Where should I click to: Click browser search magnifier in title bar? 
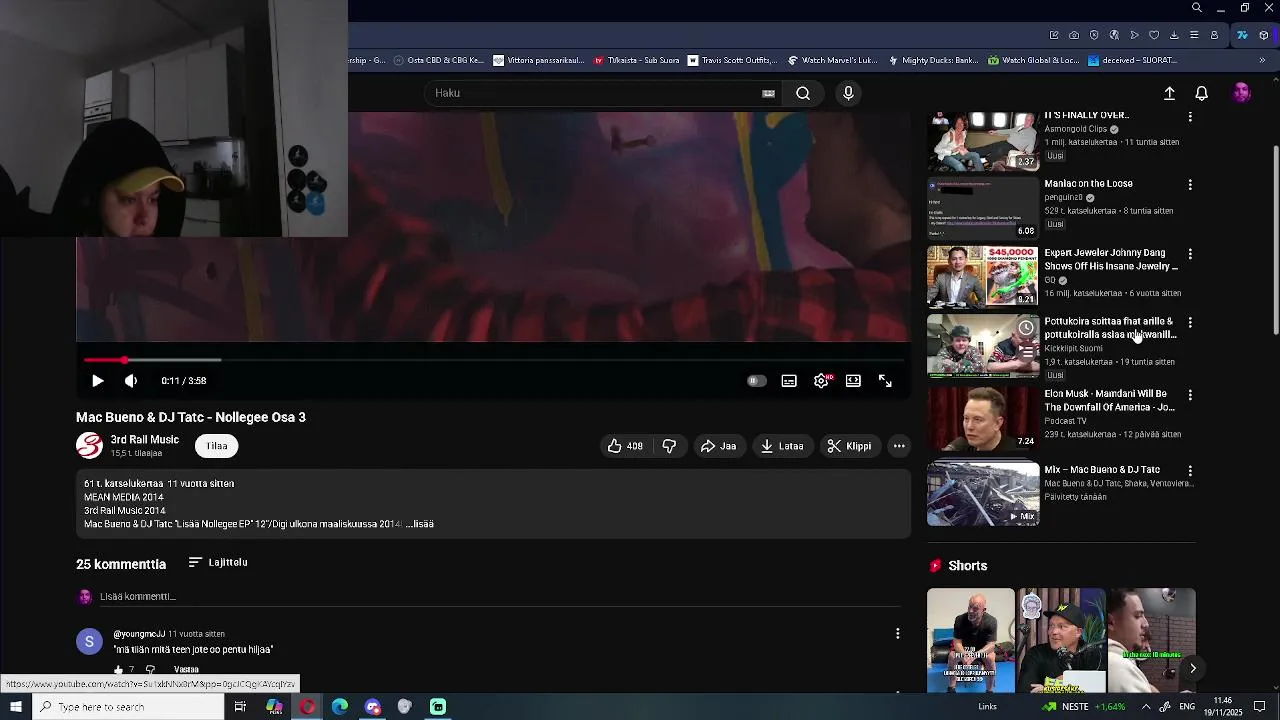click(x=1197, y=8)
